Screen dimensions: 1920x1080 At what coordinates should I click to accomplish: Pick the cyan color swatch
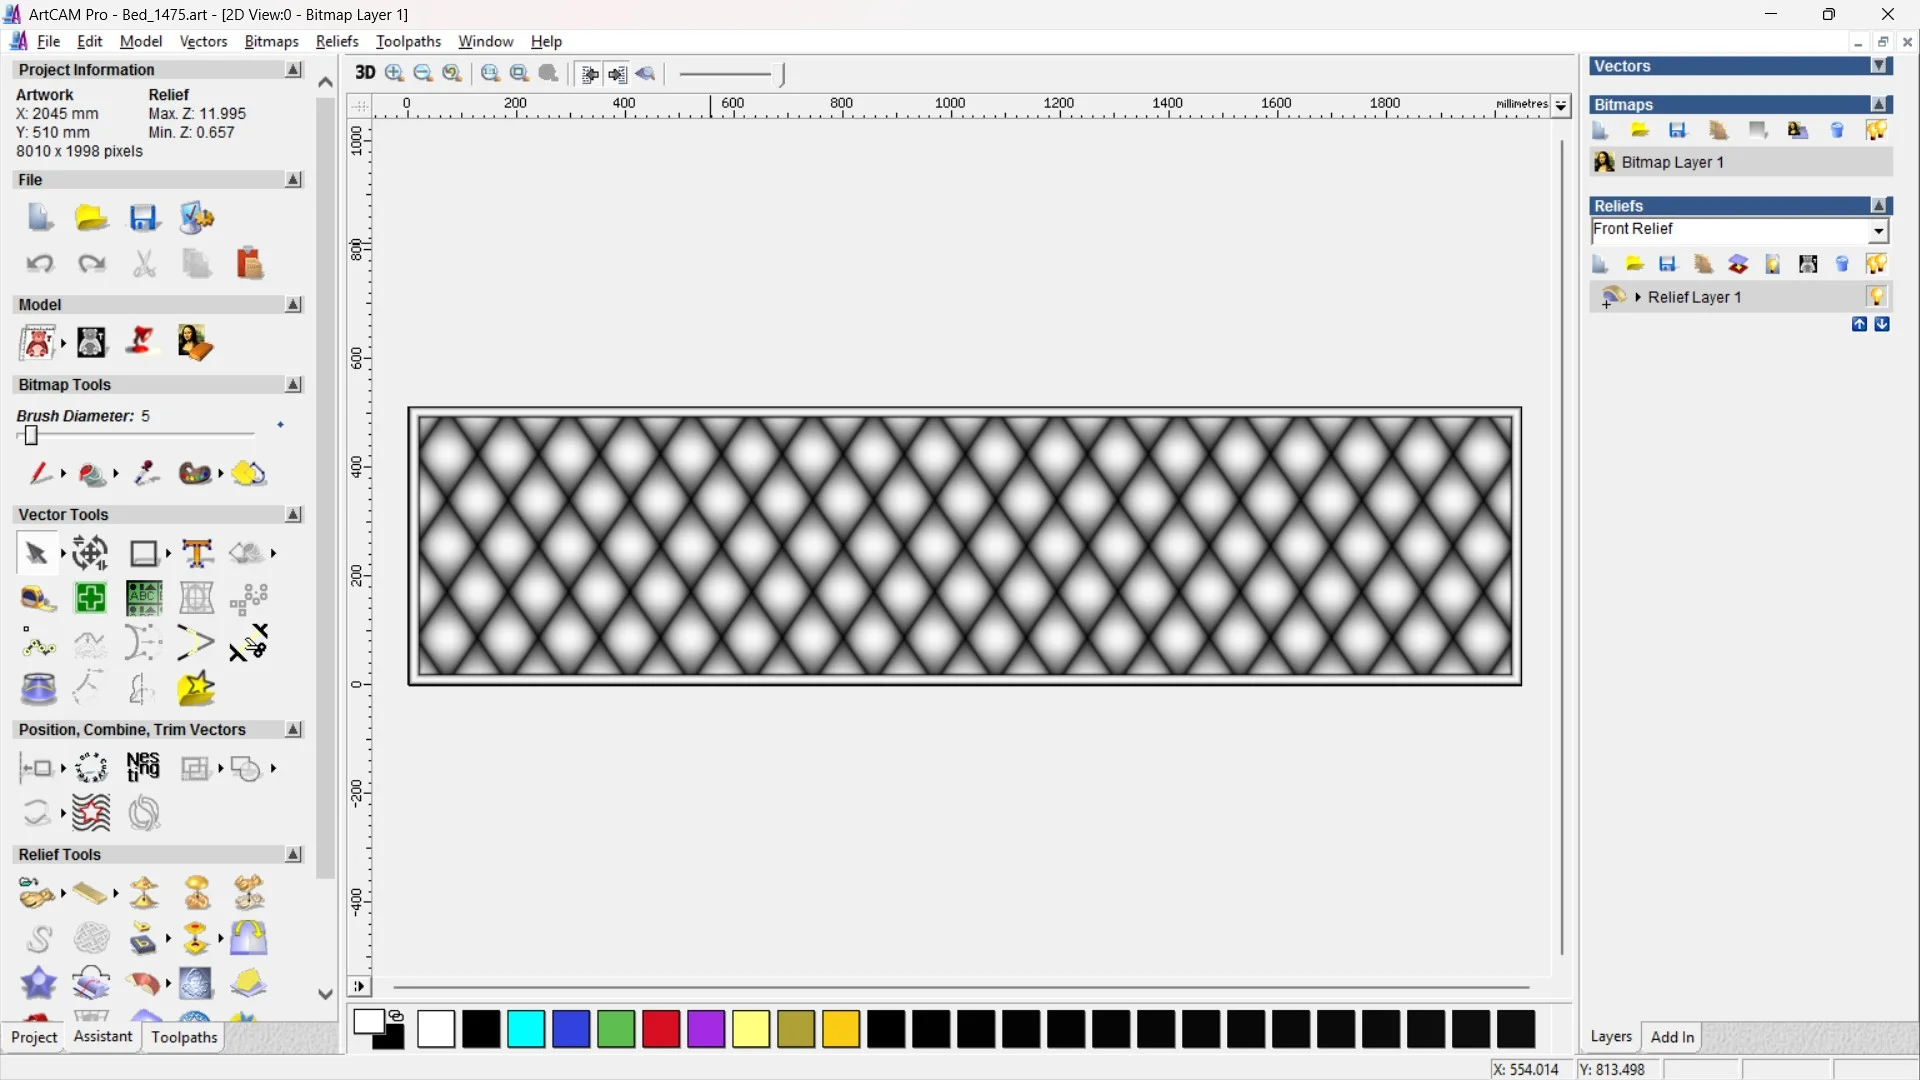pyautogui.click(x=526, y=1029)
